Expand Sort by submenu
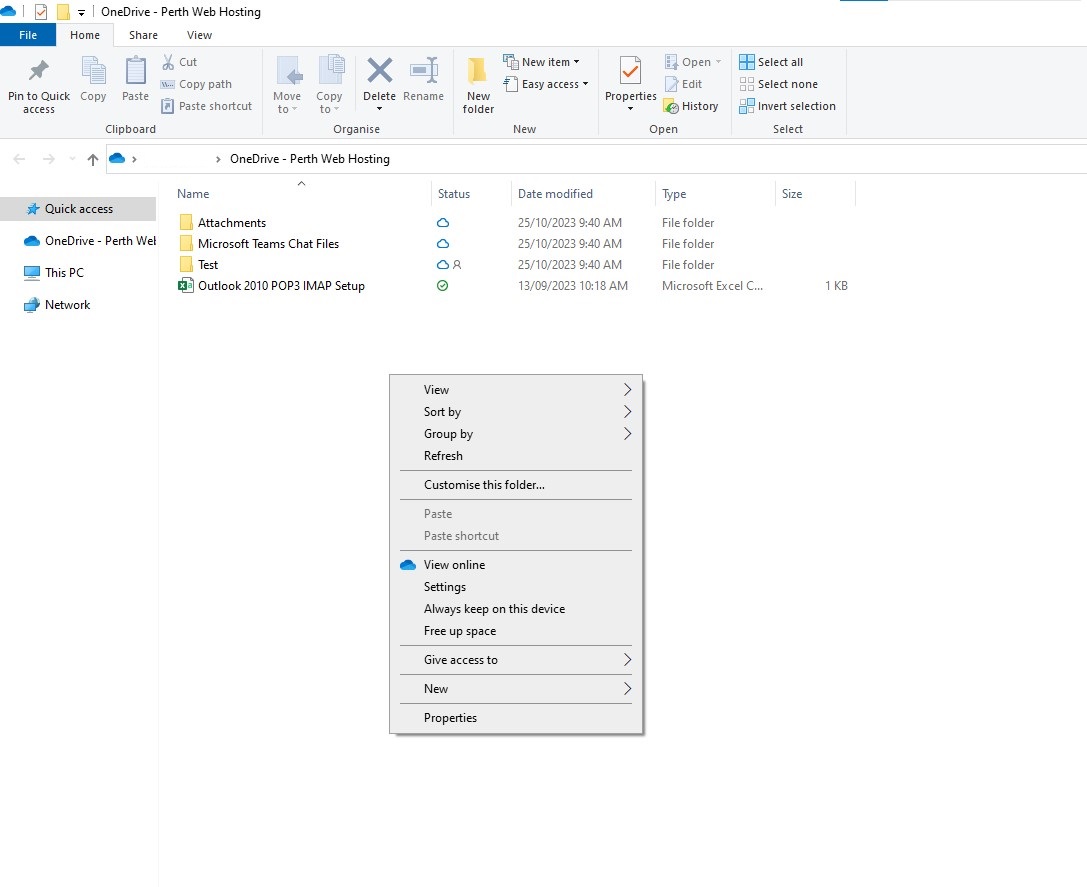The image size is (1087, 887). point(627,412)
